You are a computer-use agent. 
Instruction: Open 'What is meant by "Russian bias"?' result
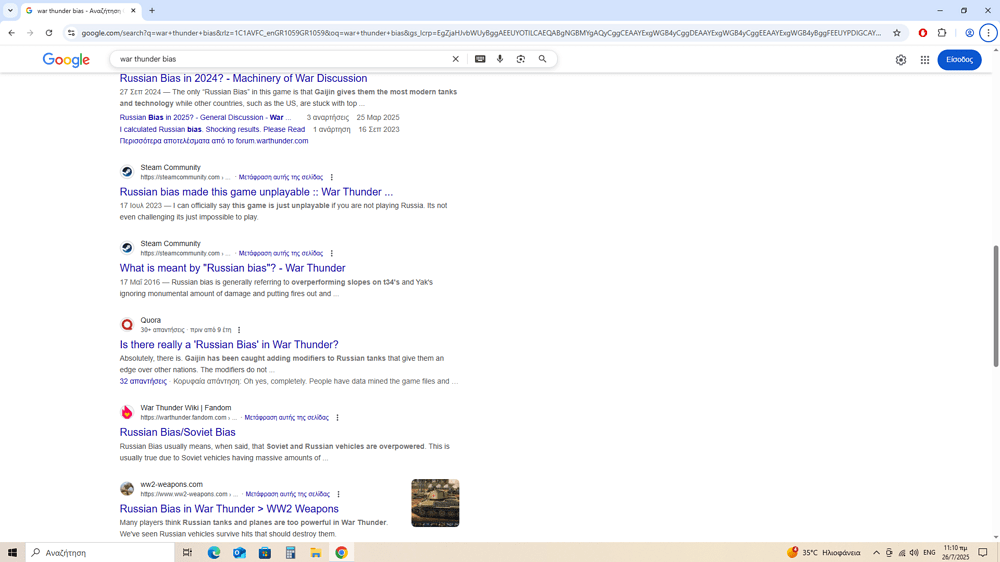[232, 268]
